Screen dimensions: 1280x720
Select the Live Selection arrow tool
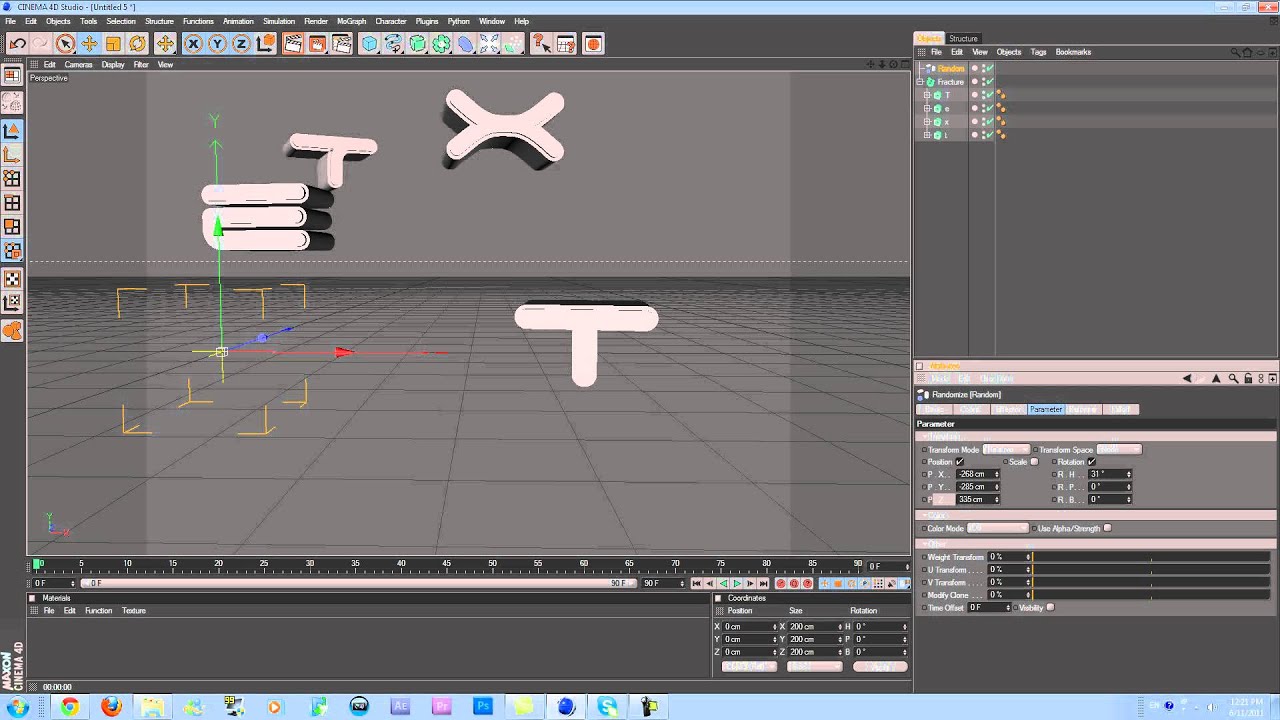click(65, 44)
